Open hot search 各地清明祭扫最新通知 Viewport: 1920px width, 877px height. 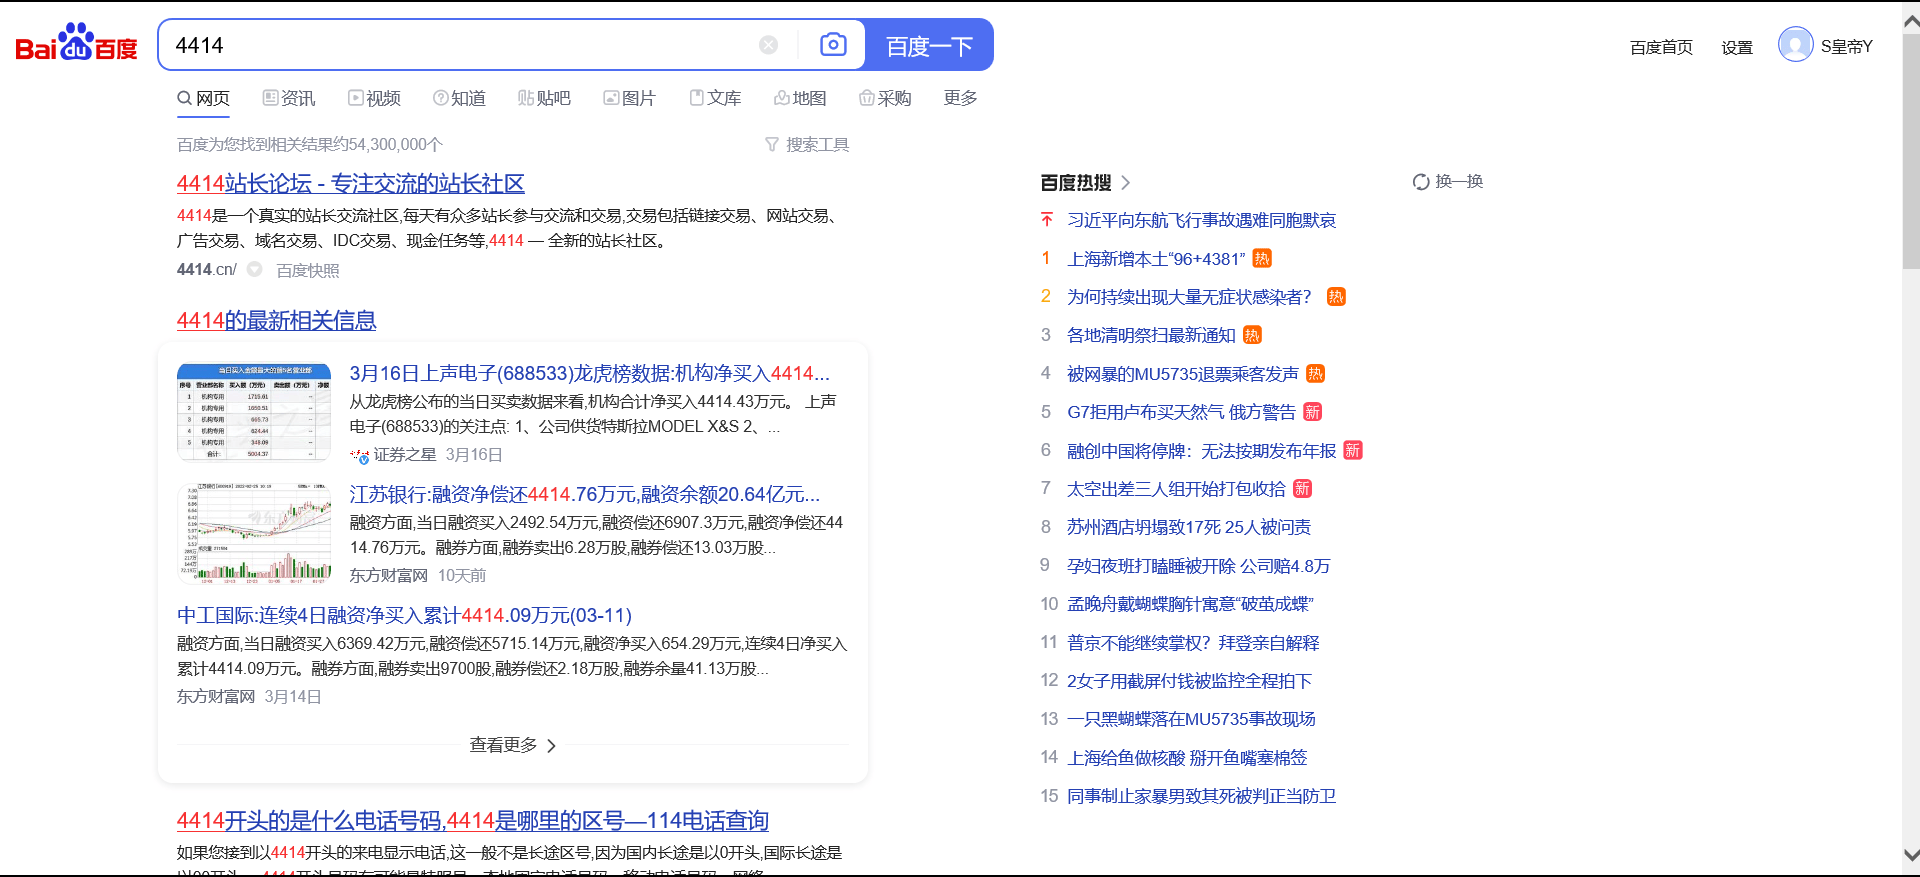pyautogui.click(x=1151, y=335)
